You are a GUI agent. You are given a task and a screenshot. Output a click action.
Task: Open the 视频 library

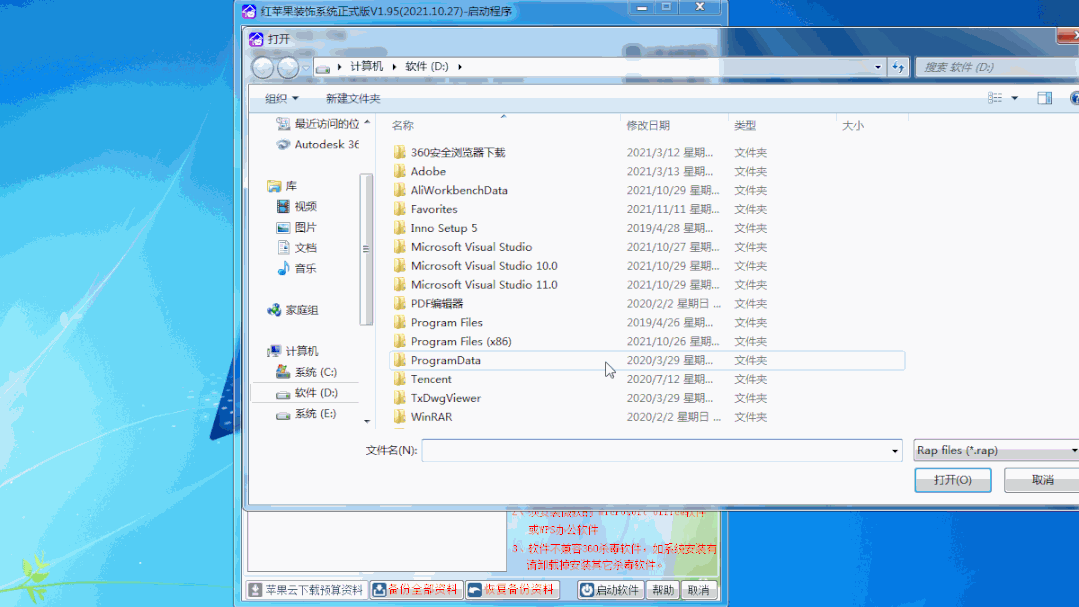[x=297, y=206]
